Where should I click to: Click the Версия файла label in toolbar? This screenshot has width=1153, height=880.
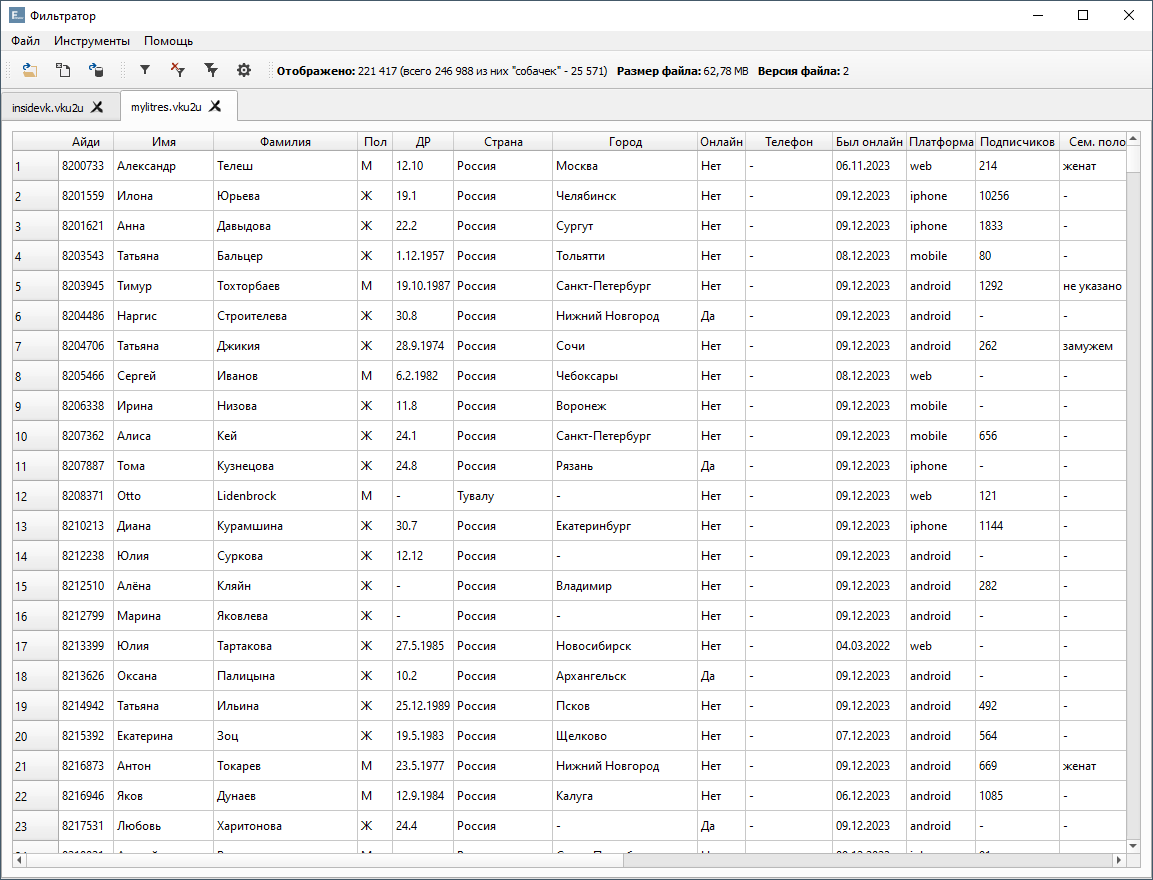799,71
